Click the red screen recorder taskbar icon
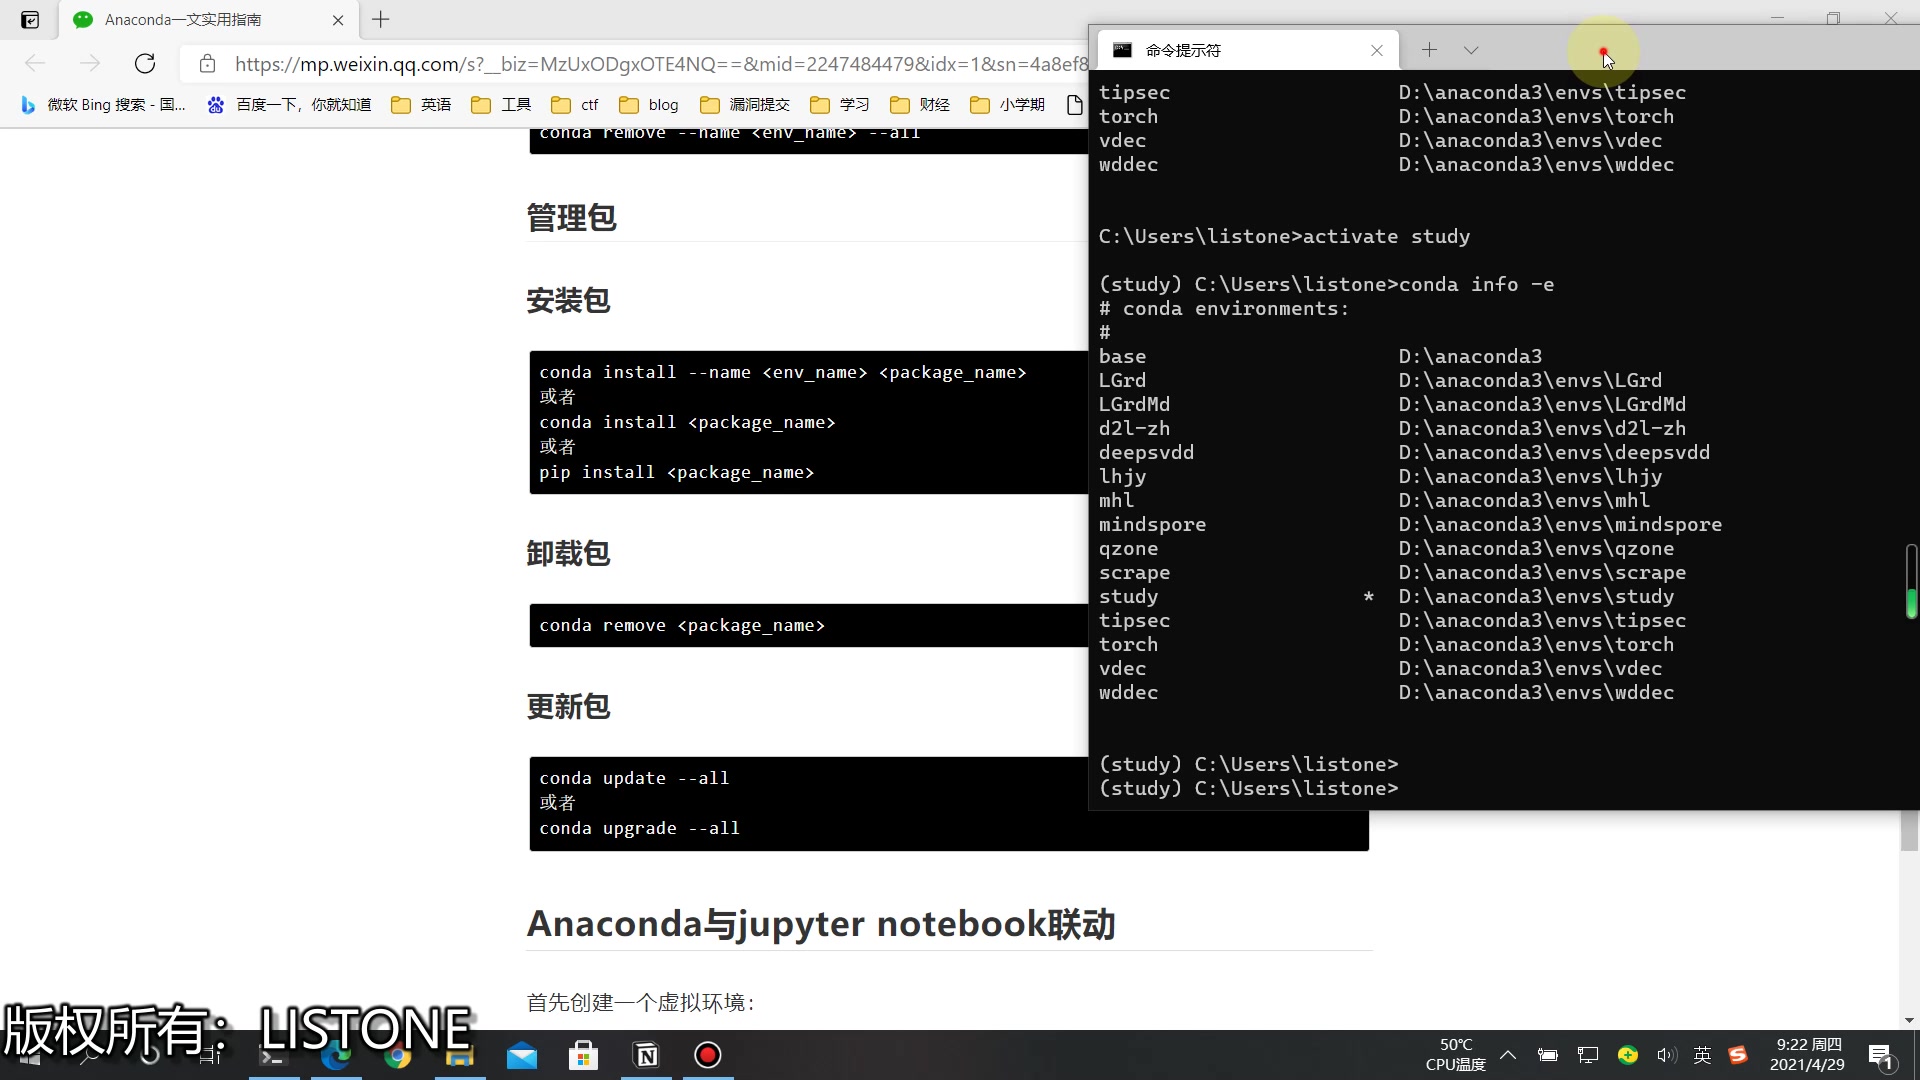 [708, 1055]
